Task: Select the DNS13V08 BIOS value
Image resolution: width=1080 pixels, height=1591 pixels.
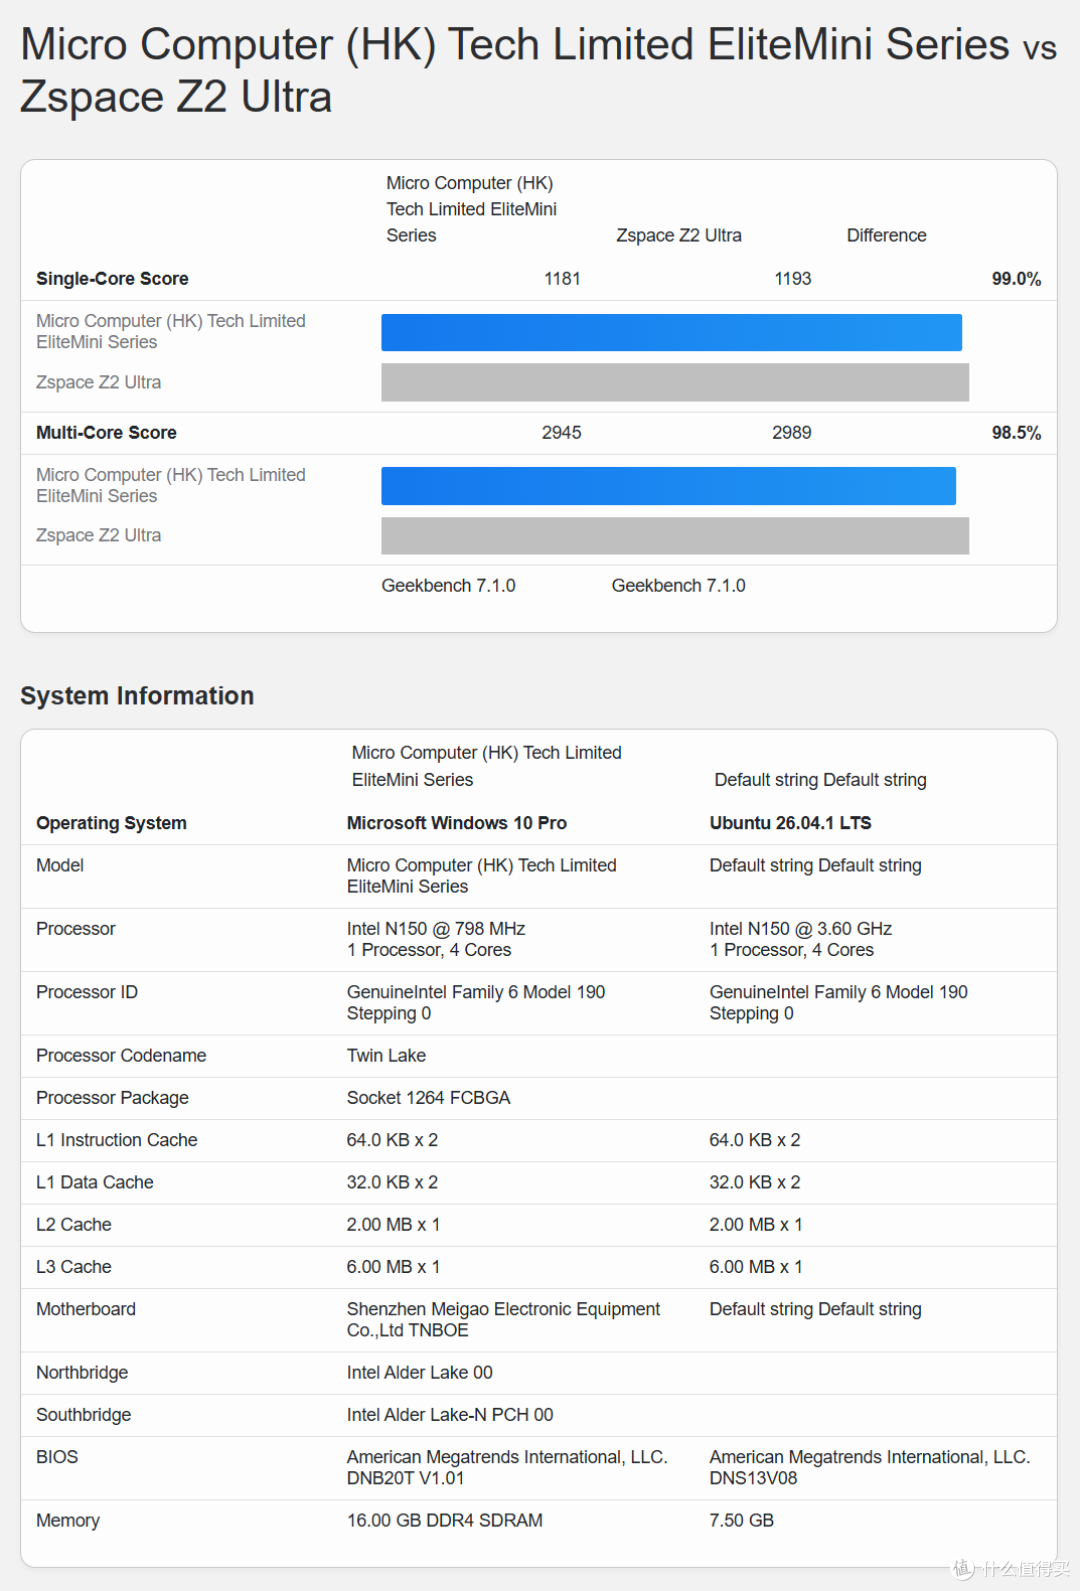Action: (754, 1478)
